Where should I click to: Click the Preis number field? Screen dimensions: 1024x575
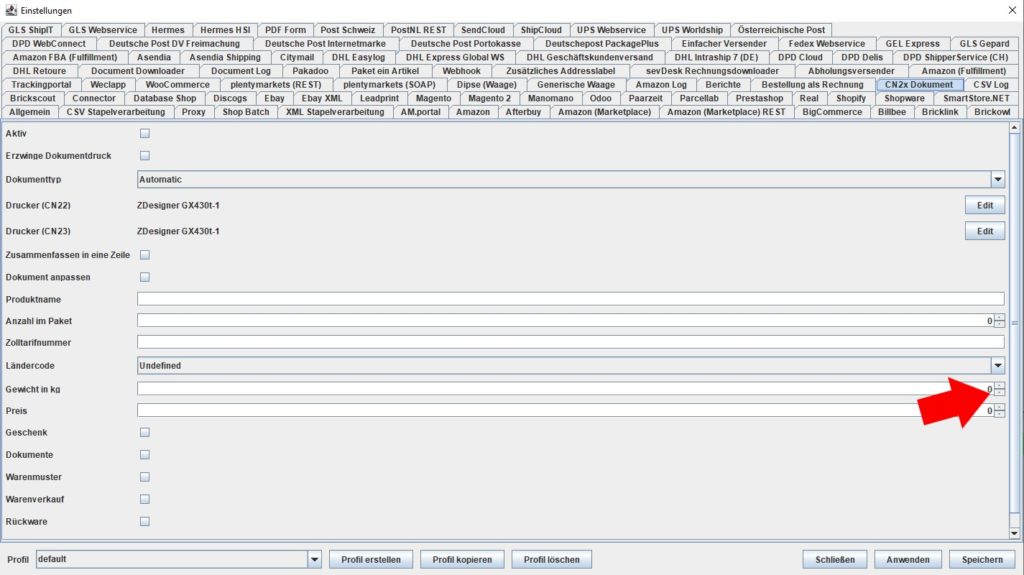pos(566,411)
